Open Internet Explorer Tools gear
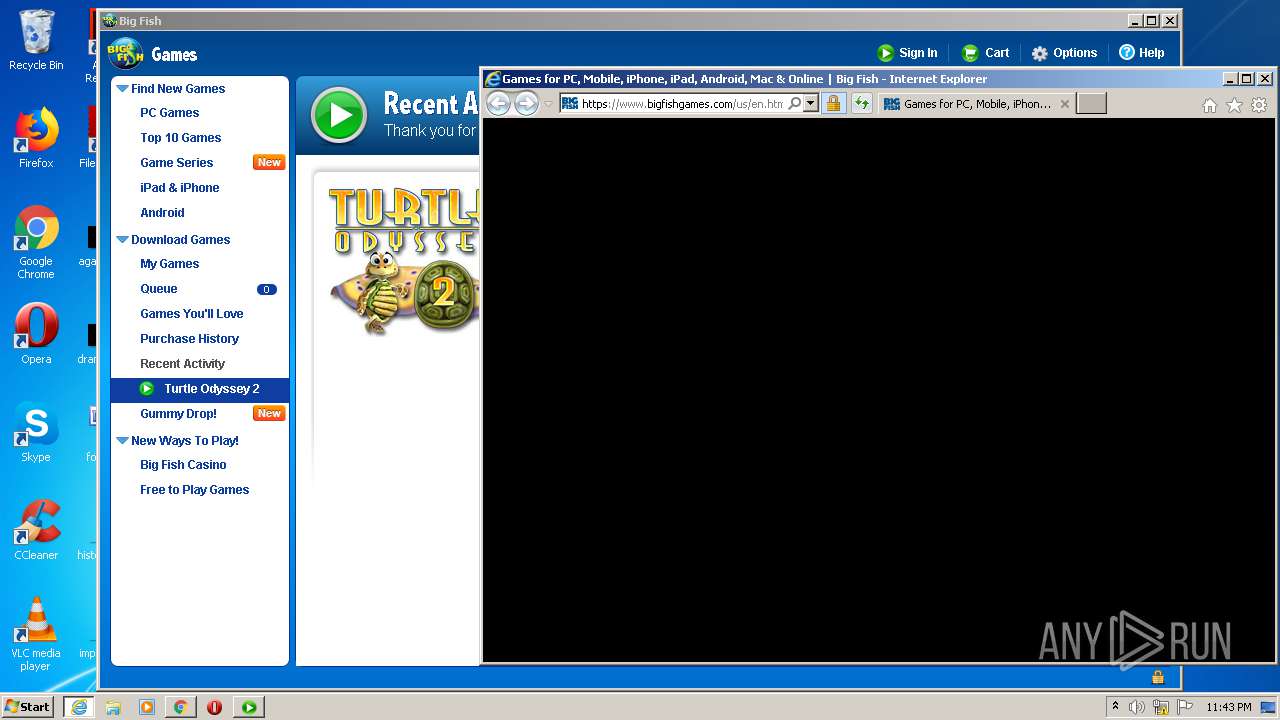This screenshot has width=1280, height=720. point(1259,105)
